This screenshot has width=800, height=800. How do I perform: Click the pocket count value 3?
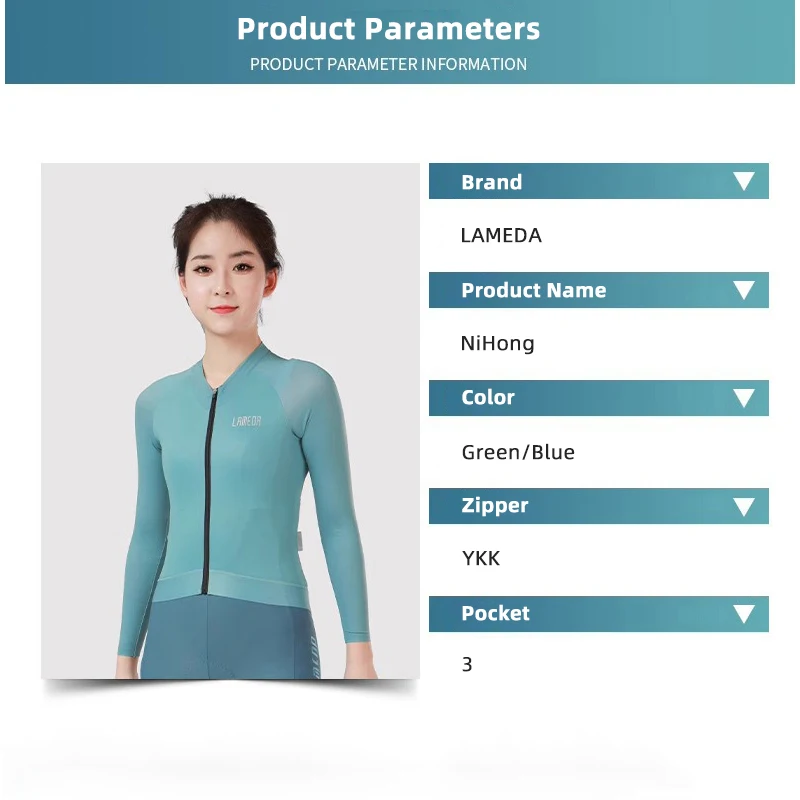tap(467, 665)
